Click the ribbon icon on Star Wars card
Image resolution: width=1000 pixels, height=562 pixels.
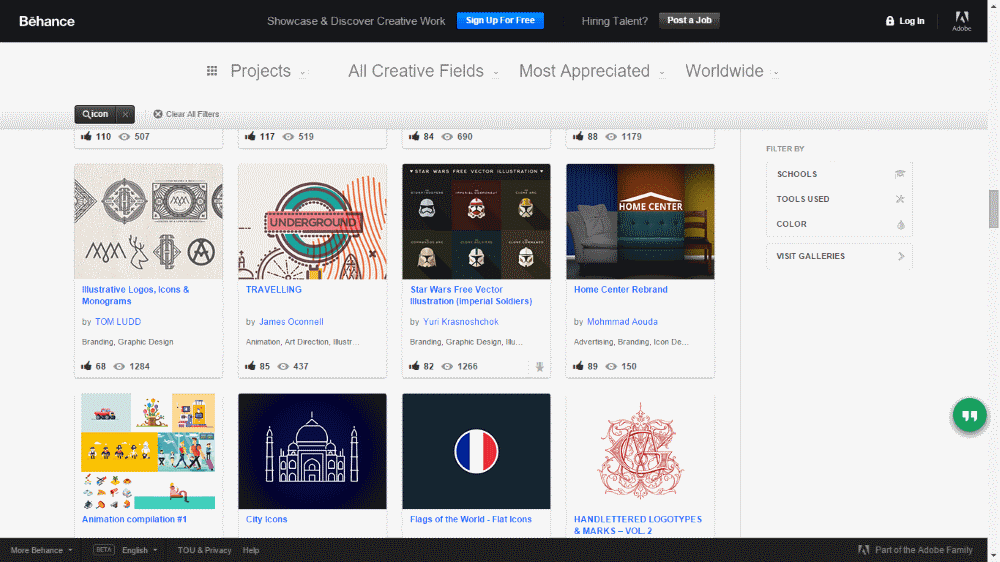click(x=540, y=367)
